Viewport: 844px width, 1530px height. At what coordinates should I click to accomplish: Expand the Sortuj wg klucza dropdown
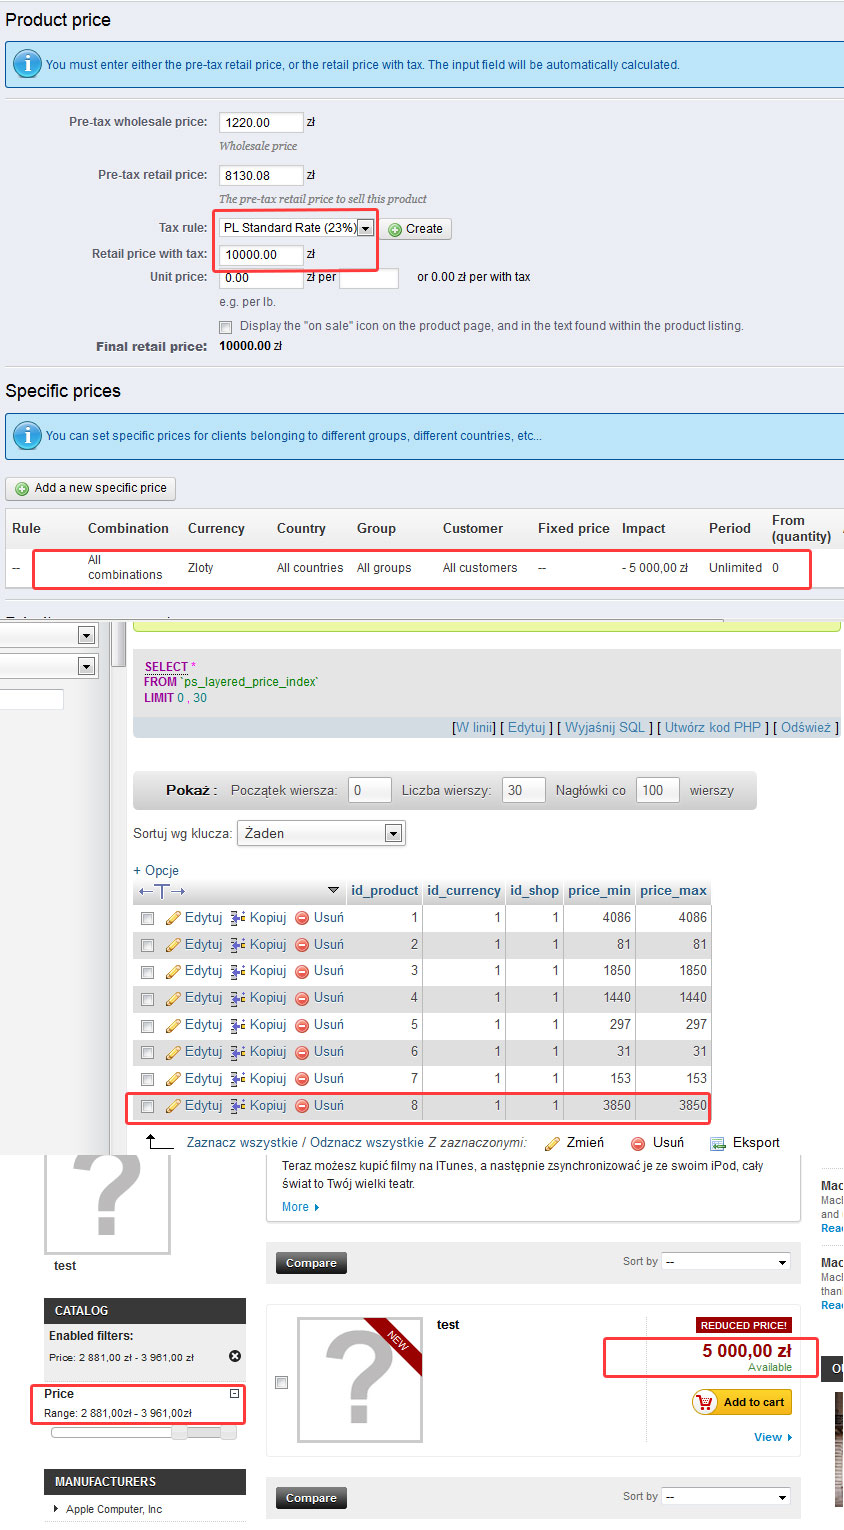[x=393, y=834]
